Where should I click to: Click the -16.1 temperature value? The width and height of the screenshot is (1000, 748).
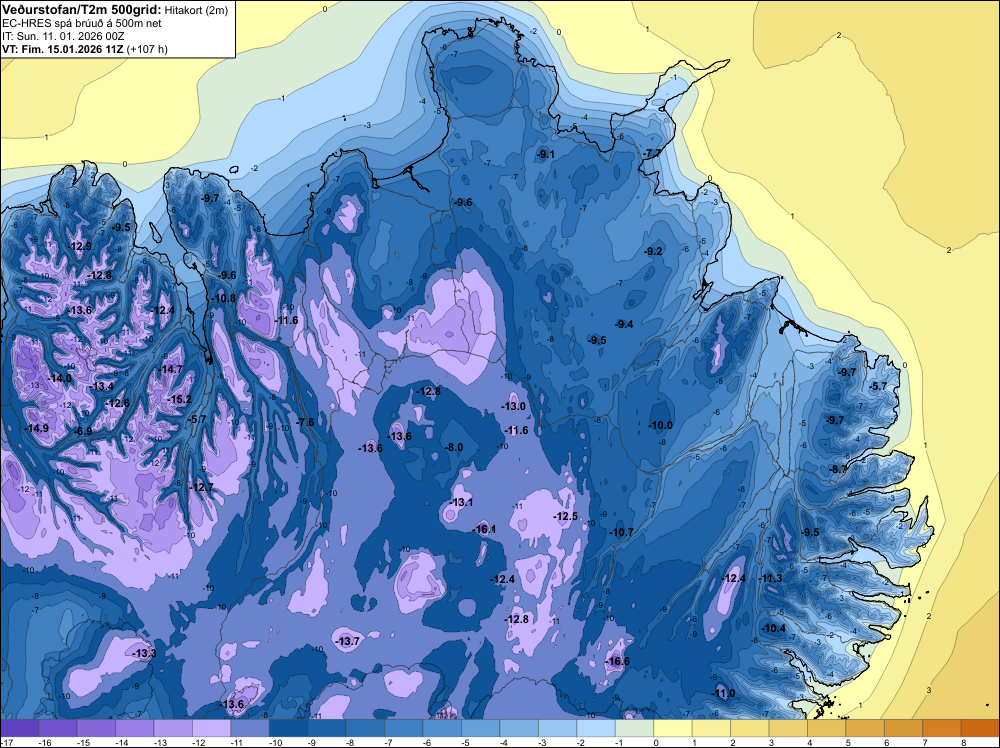coord(485,529)
